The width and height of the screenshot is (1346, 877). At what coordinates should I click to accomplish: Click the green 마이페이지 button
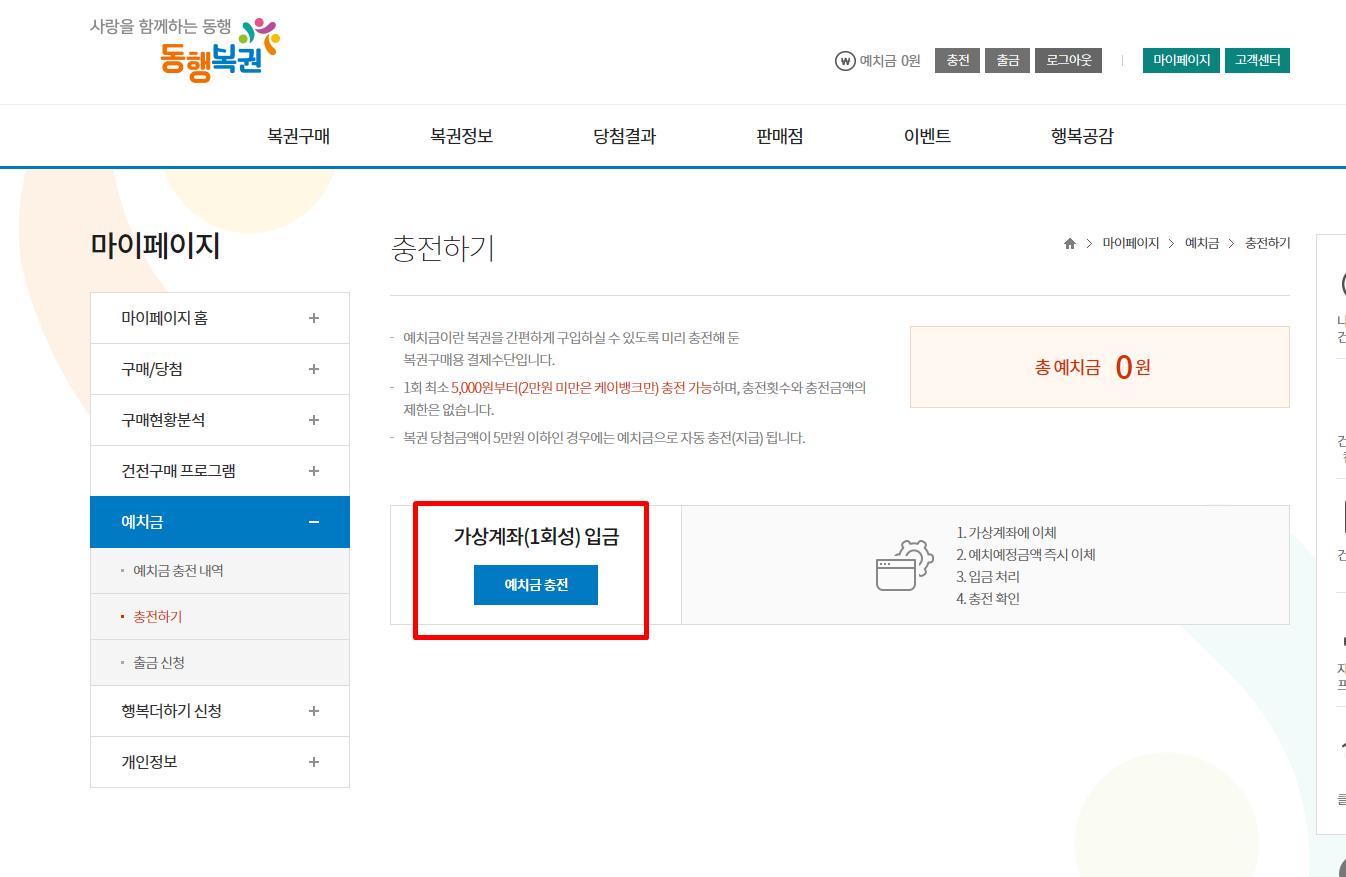click(x=1181, y=61)
